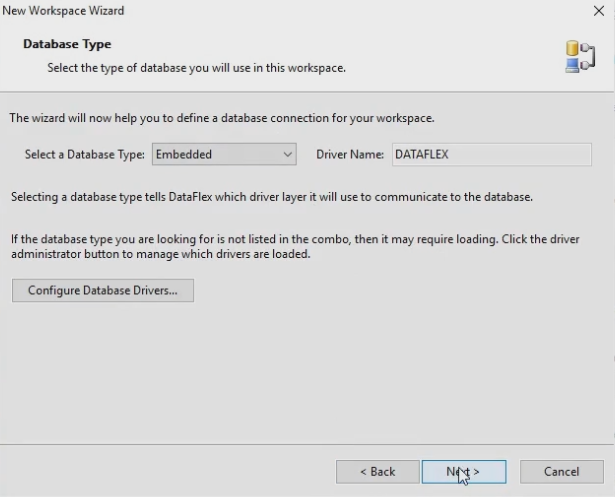Close the New Workspace Wizard window
The image size is (615, 497).
598,11
